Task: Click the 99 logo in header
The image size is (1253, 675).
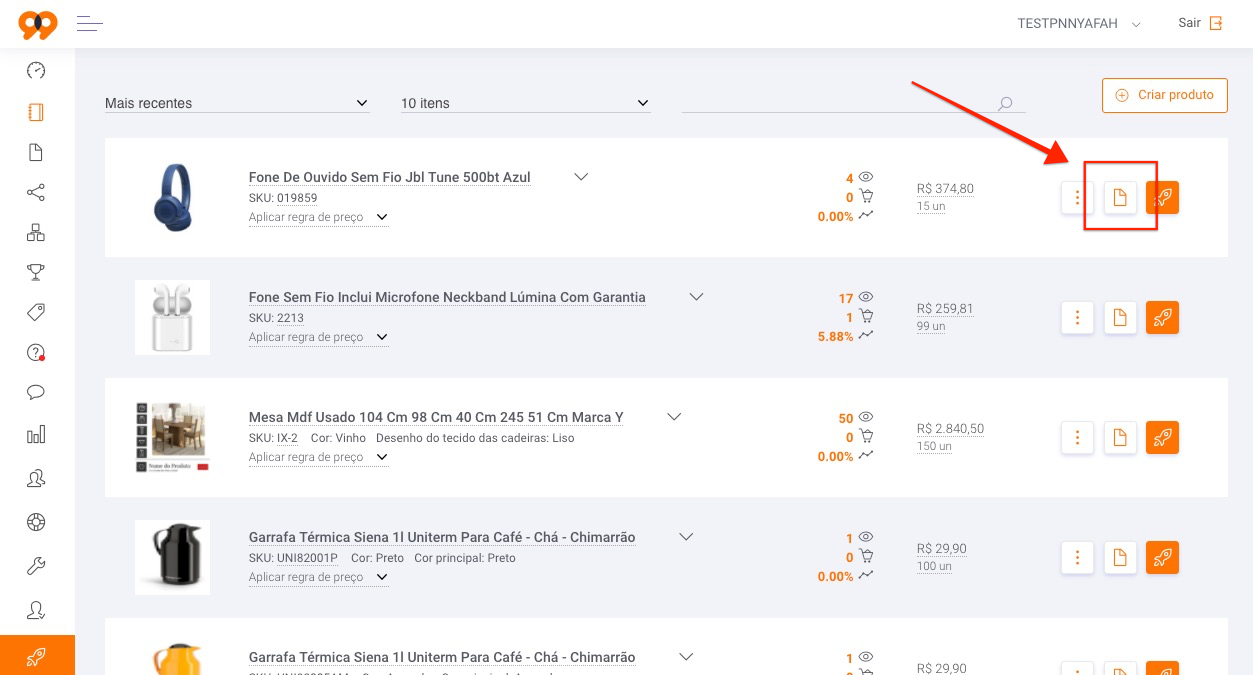Action: click(37, 24)
